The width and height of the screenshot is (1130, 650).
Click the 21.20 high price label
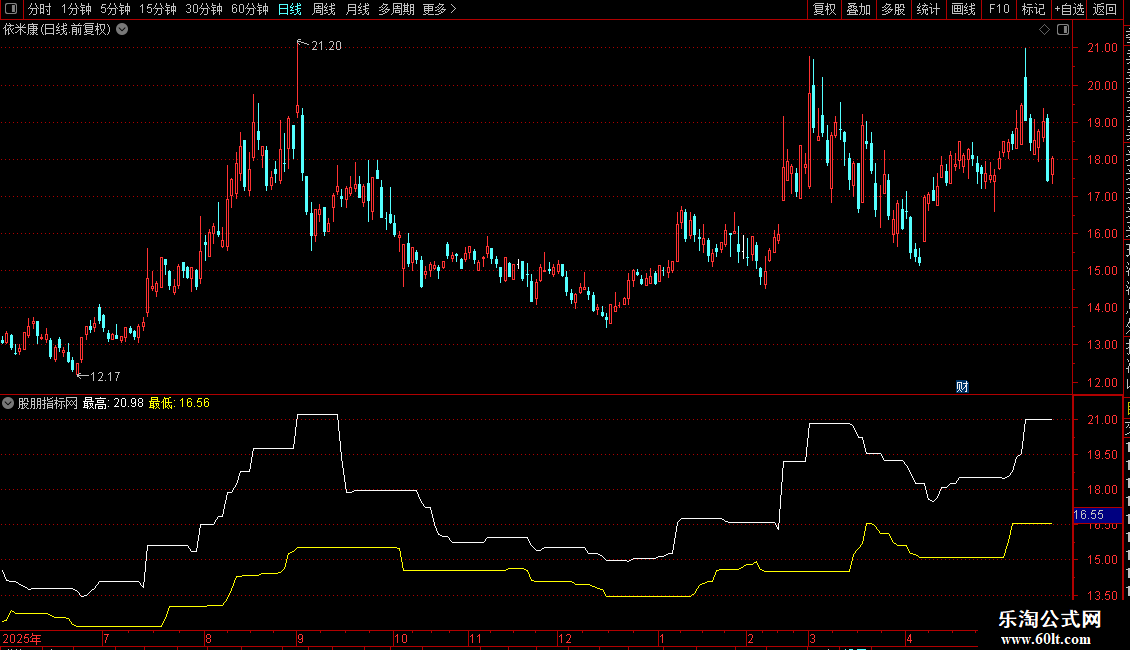(x=326, y=46)
